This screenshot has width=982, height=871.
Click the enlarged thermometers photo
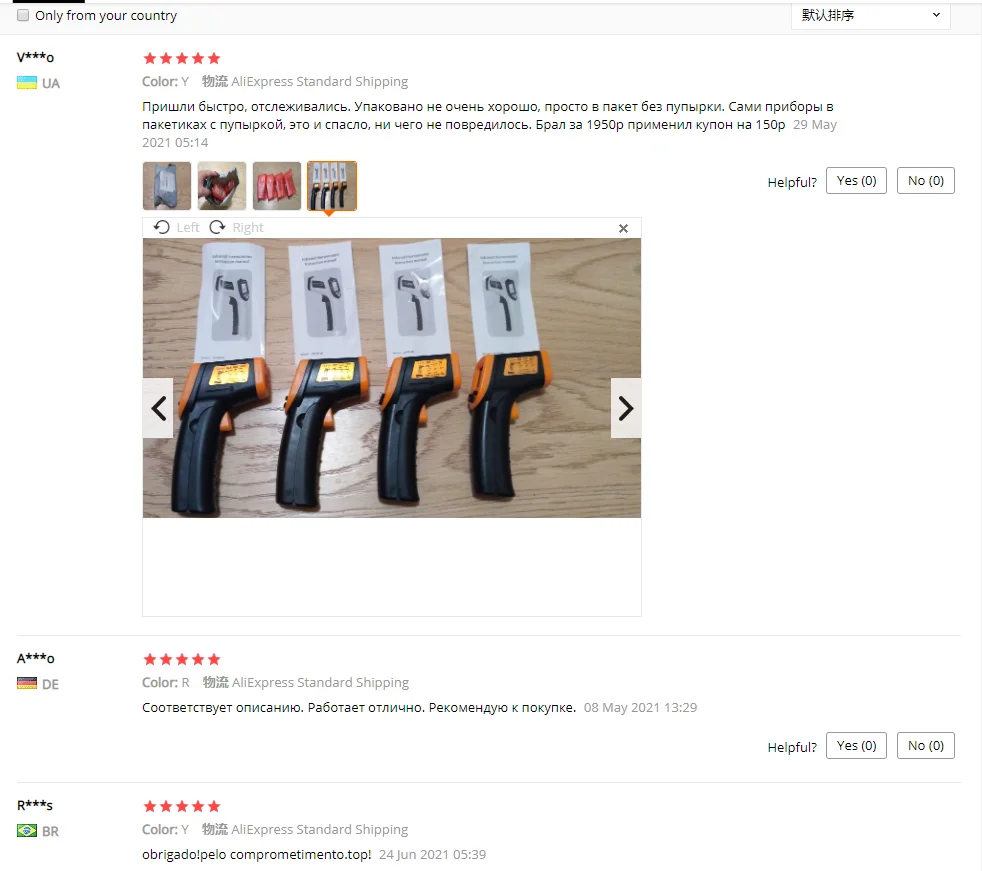point(392,378)
